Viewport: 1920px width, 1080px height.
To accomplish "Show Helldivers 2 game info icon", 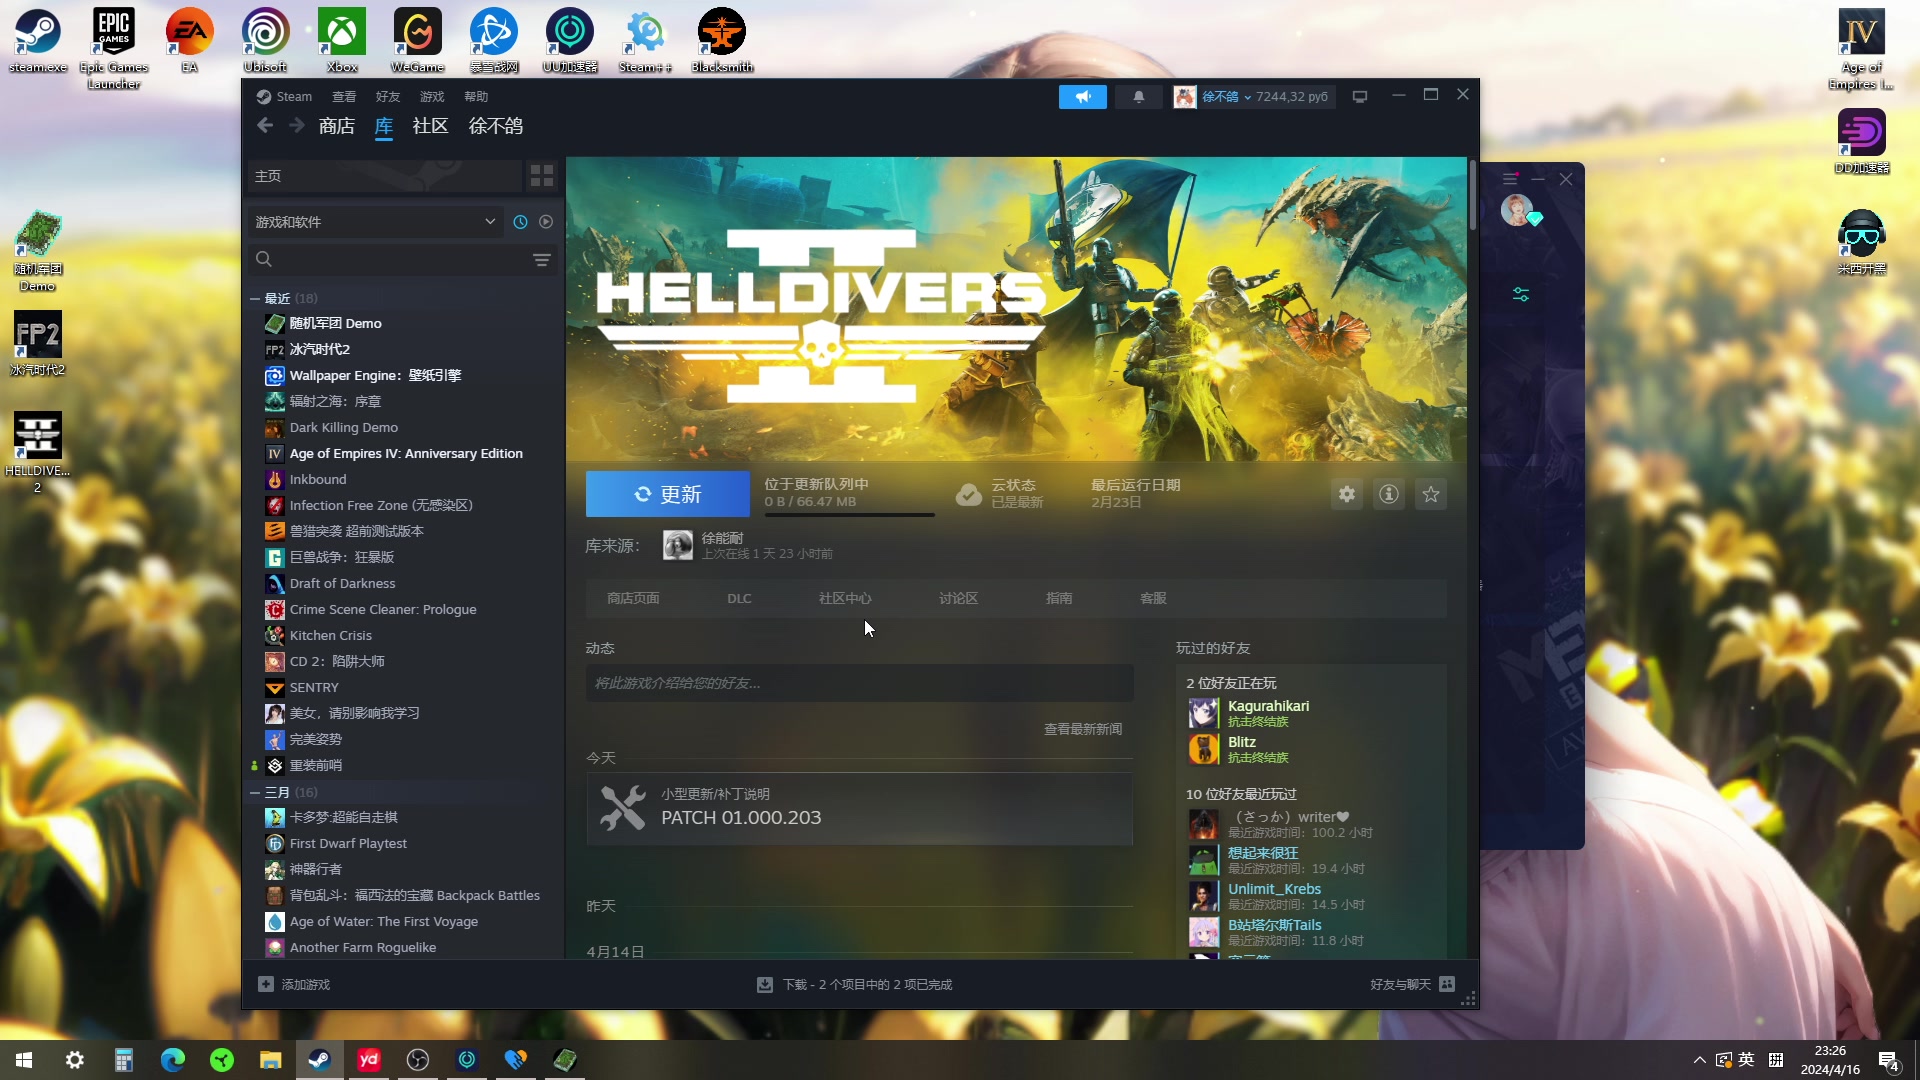I will [x=1389, y=494].
